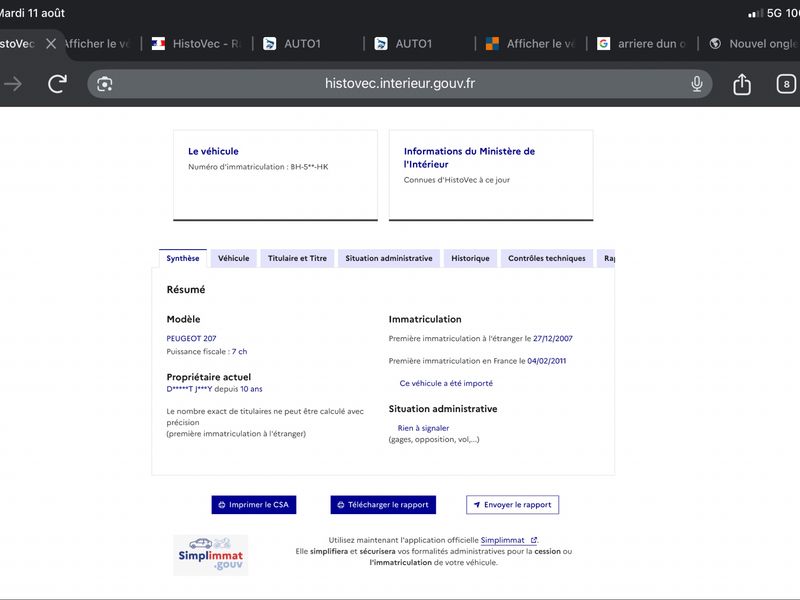Click the Imprimer le CSA button
The height and width of the screenshot is (600, 800).
pyautogui.click(x=254, y=505)
